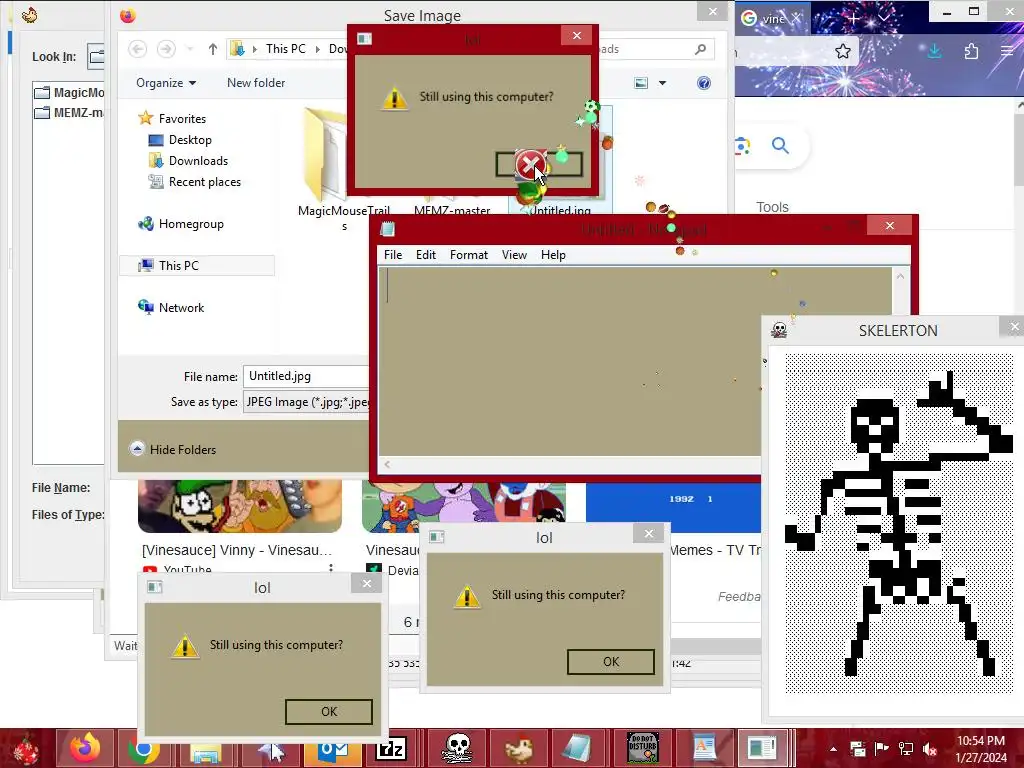Click the Windows Start ornament button
Screen dimensions: 1024x768
pos(25,749)
